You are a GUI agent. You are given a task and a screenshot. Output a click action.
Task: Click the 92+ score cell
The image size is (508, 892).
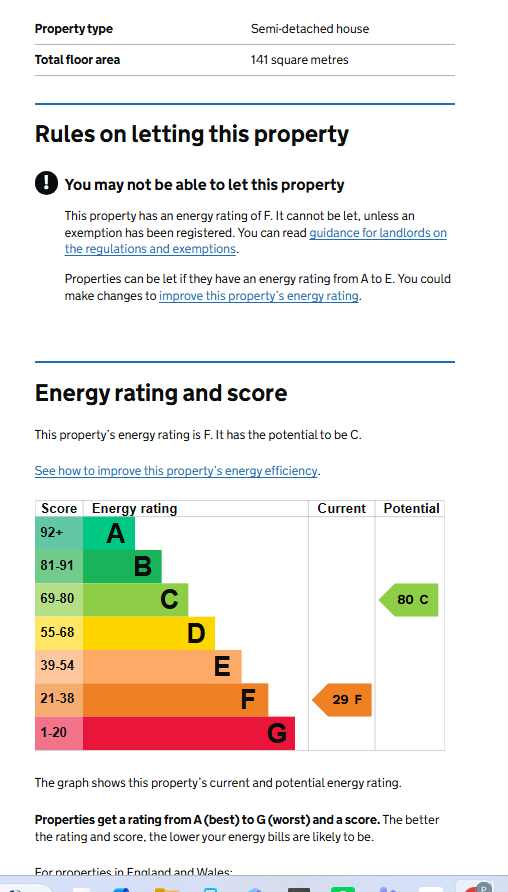coord(59,534)
